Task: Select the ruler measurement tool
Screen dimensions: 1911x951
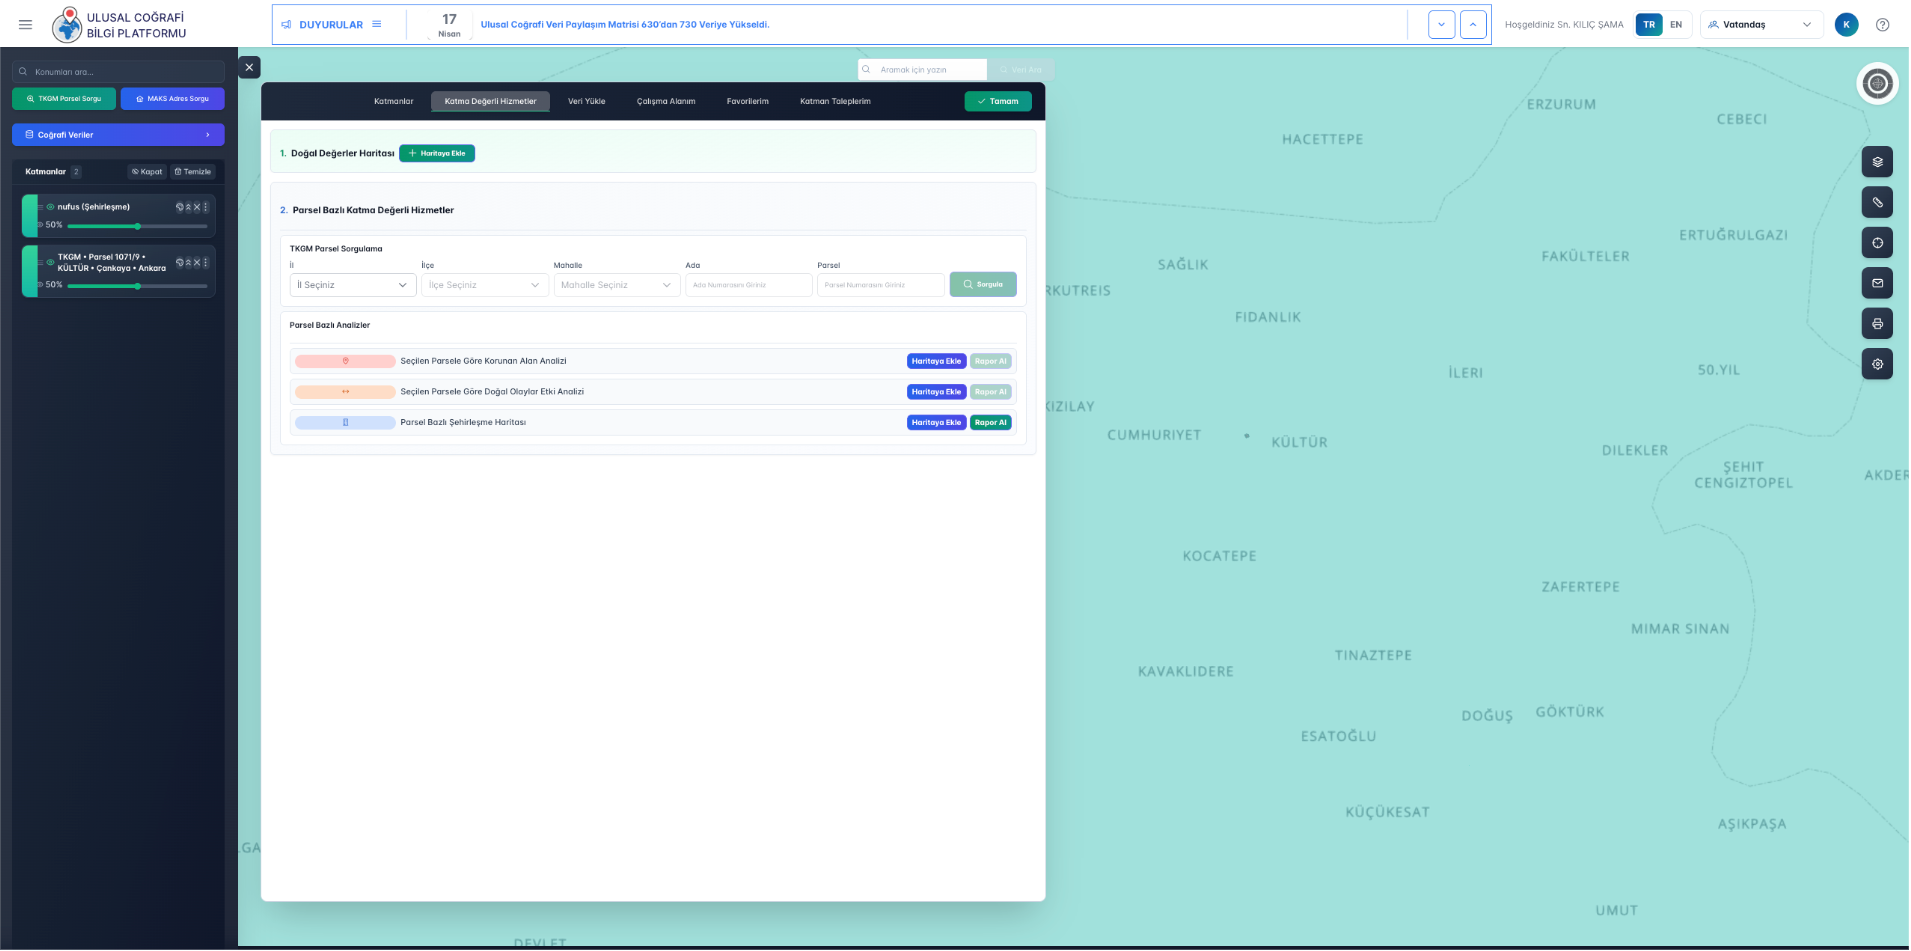Action: point(1877,202)
